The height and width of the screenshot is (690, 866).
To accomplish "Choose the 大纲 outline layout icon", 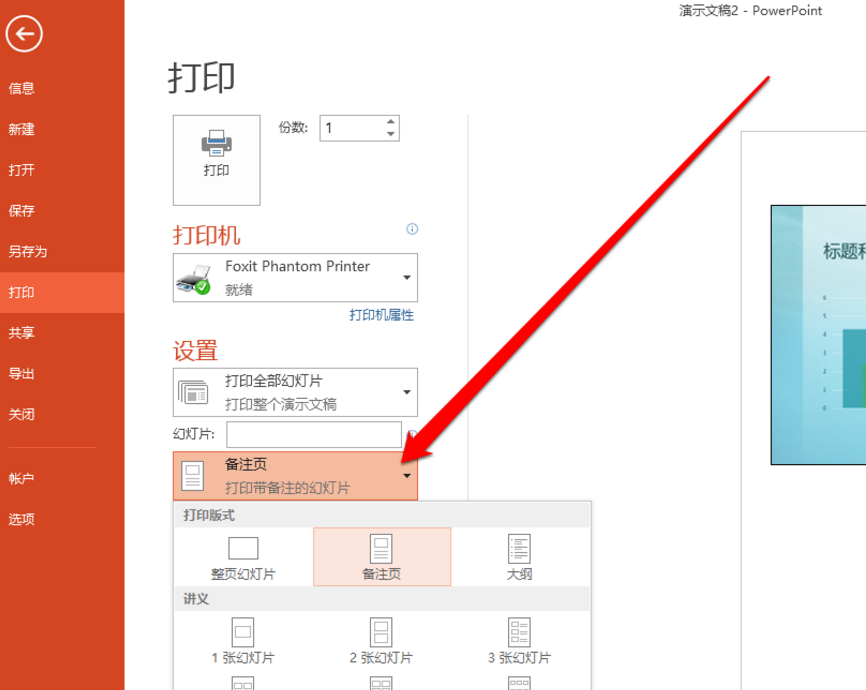I will point(519,549).
